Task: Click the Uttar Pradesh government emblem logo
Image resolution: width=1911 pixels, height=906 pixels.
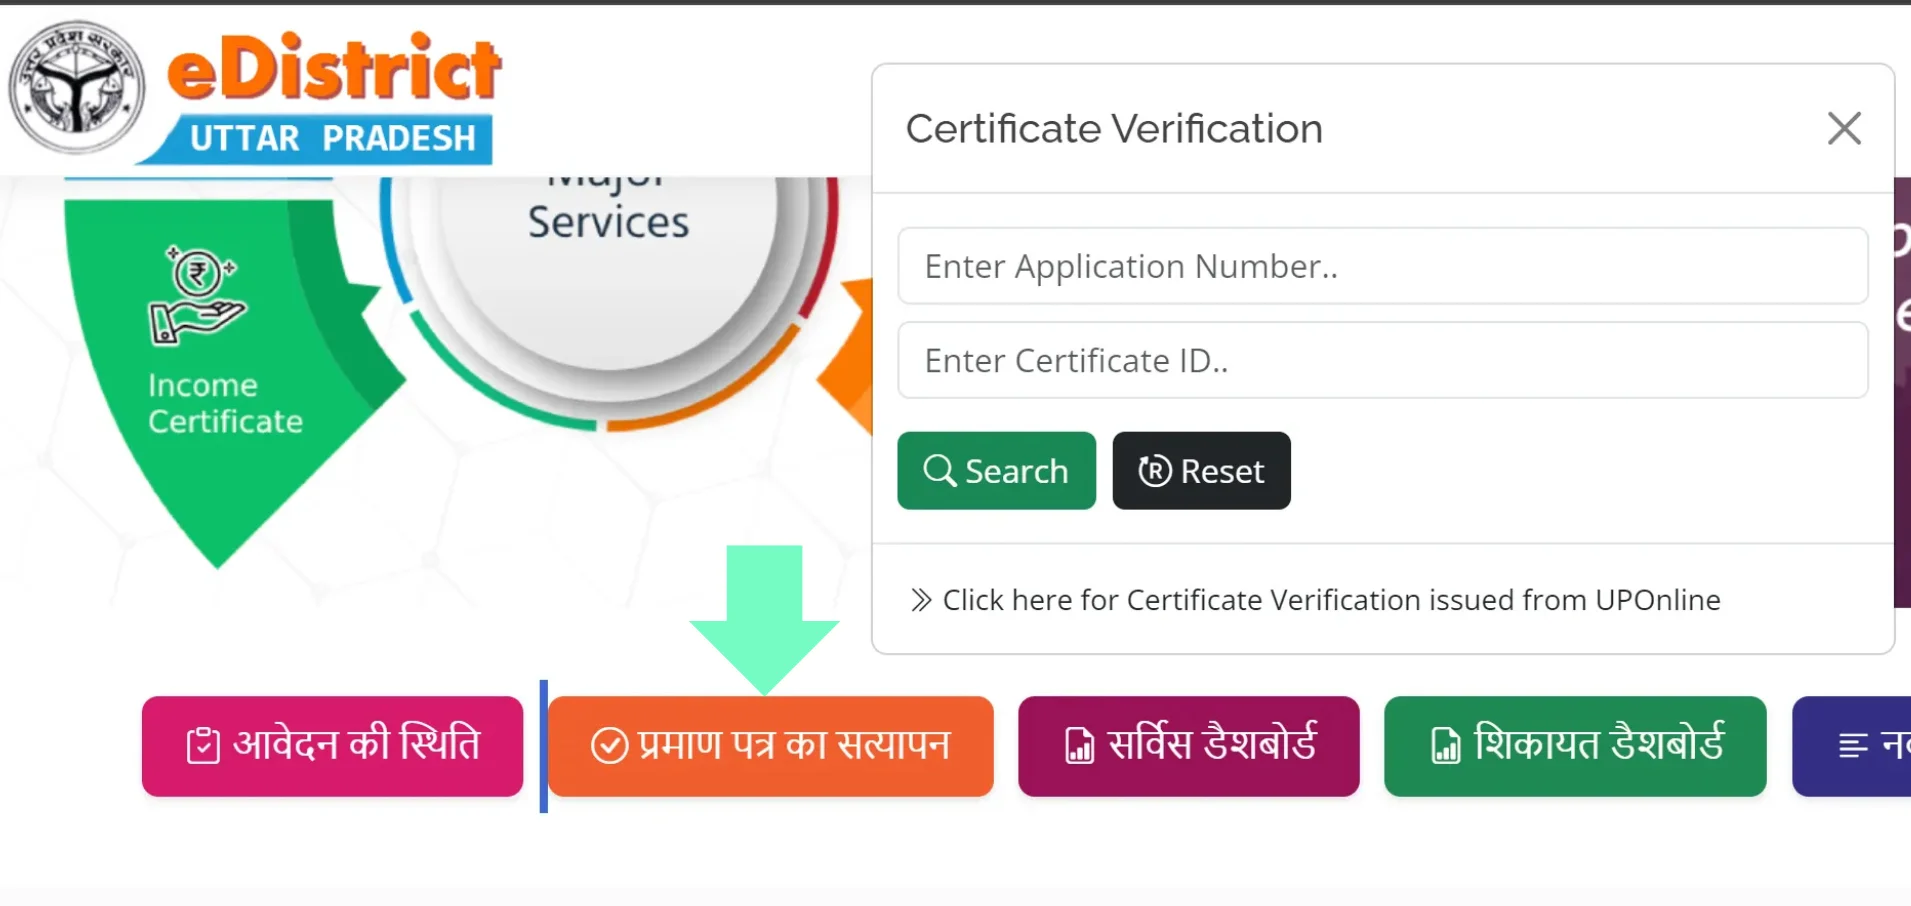Action: click(x=76, y=88)
